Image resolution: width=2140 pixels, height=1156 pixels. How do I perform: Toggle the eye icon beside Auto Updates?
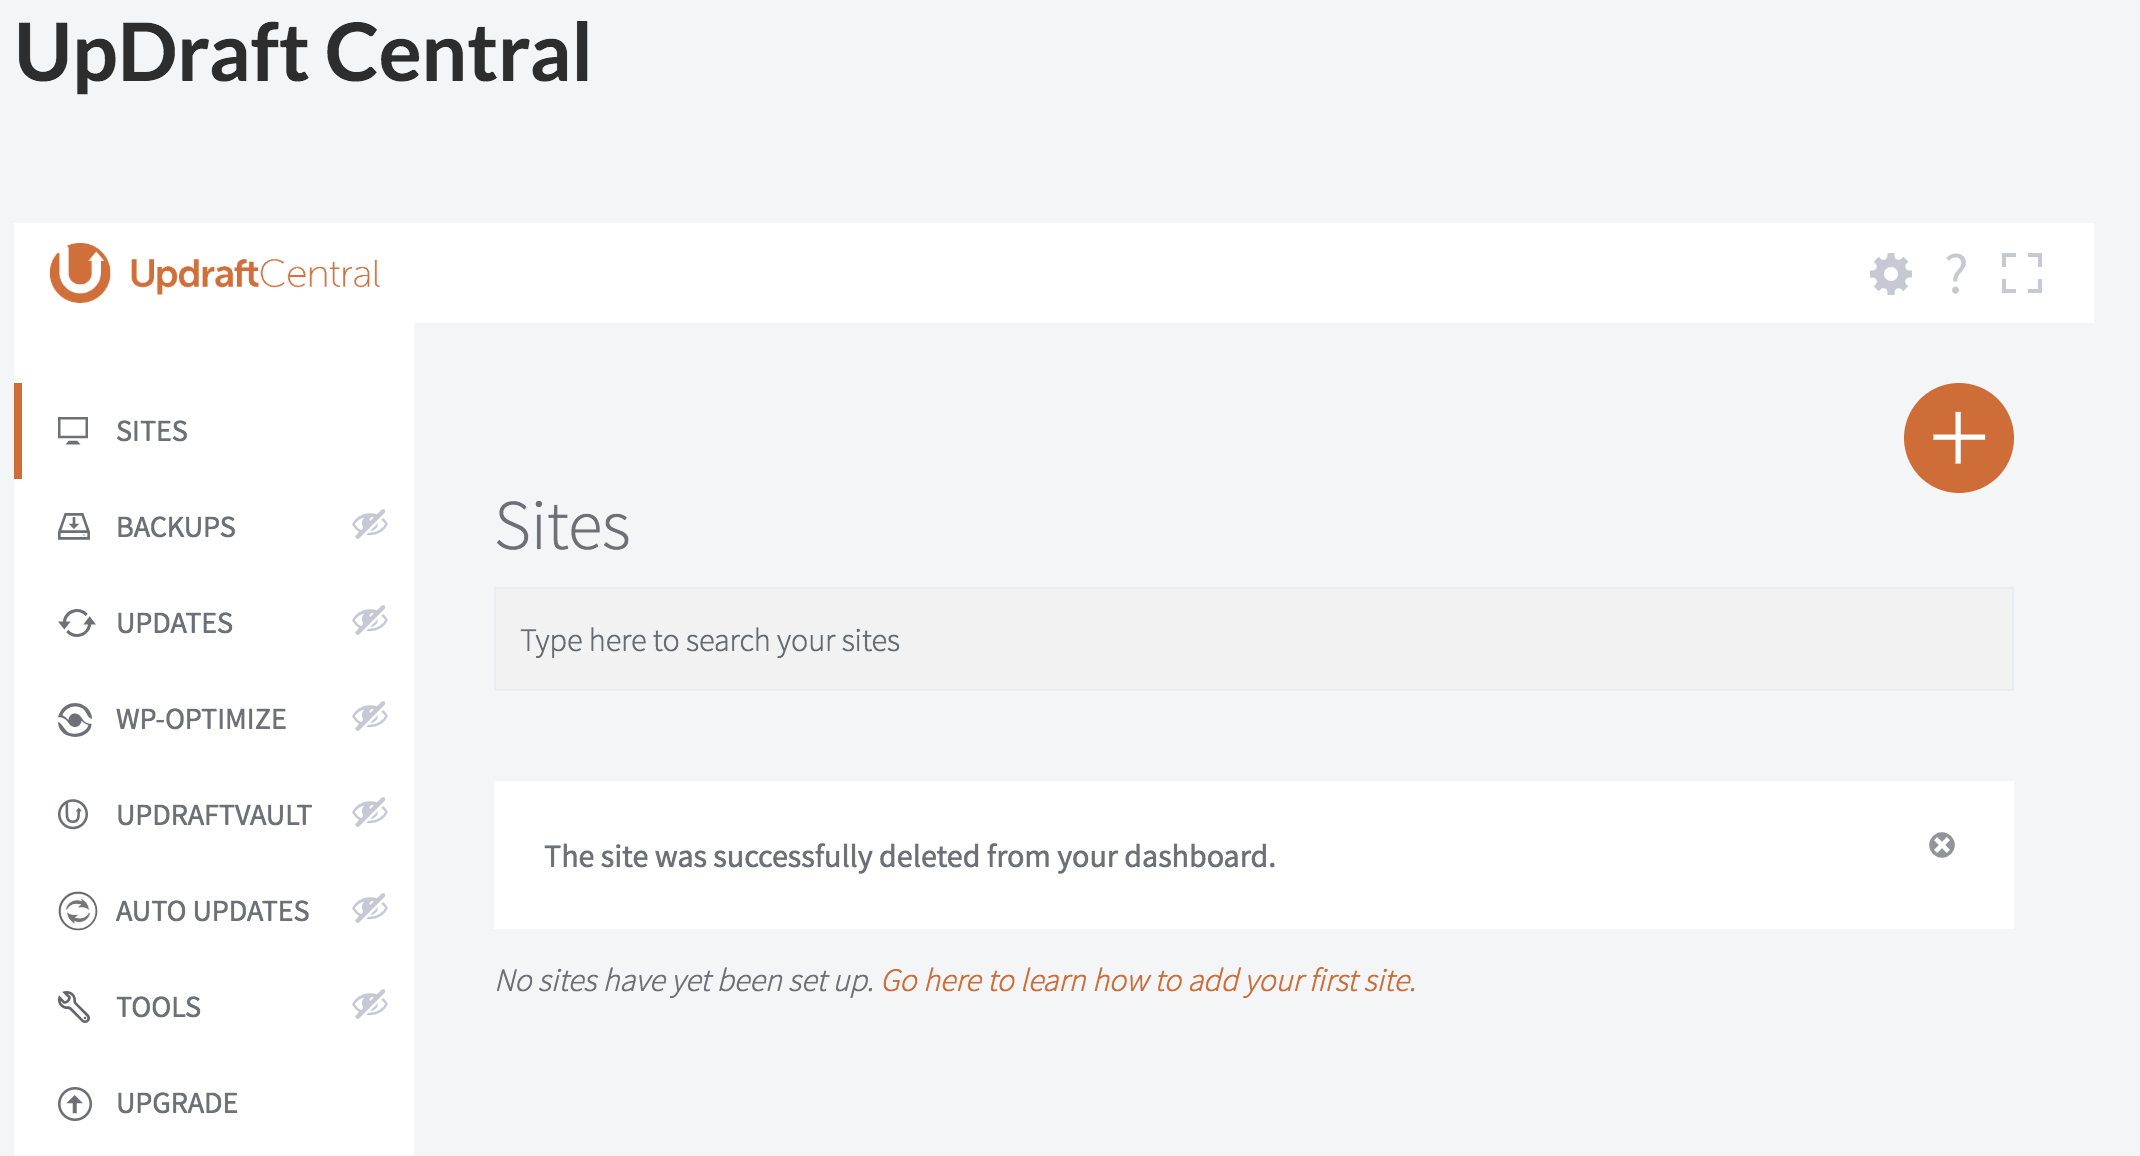click(369, 908)
